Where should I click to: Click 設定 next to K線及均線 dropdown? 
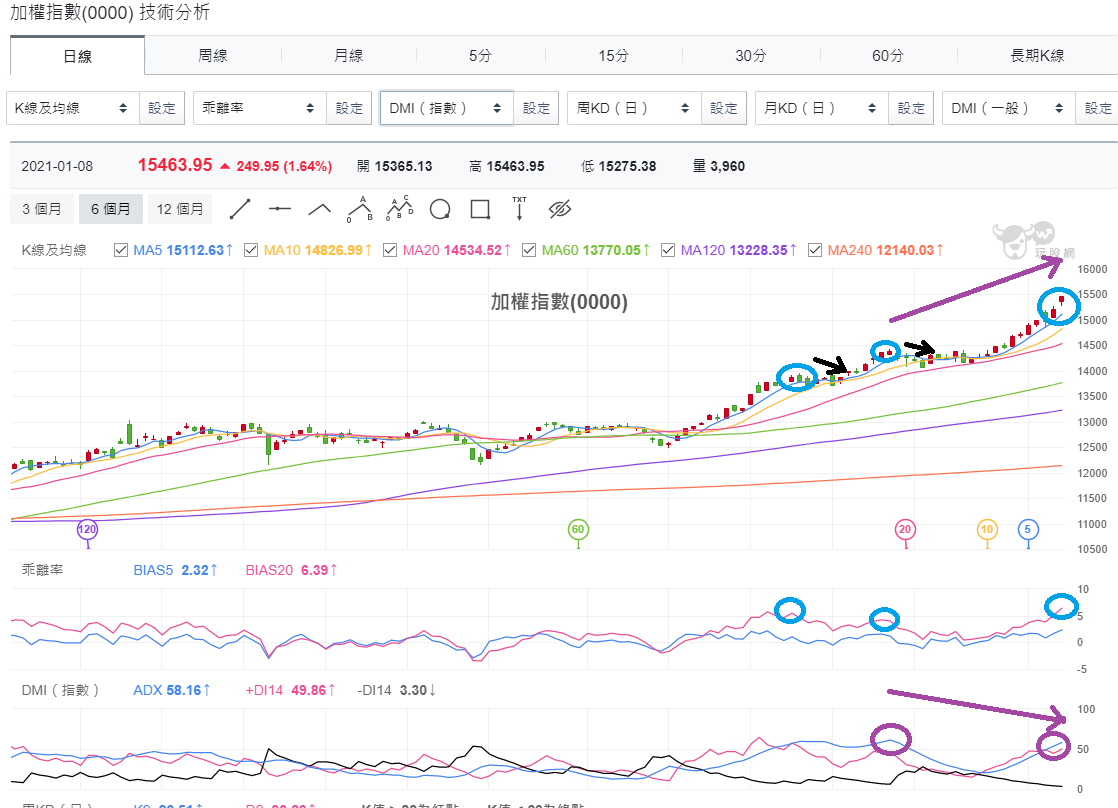point(162,108)
